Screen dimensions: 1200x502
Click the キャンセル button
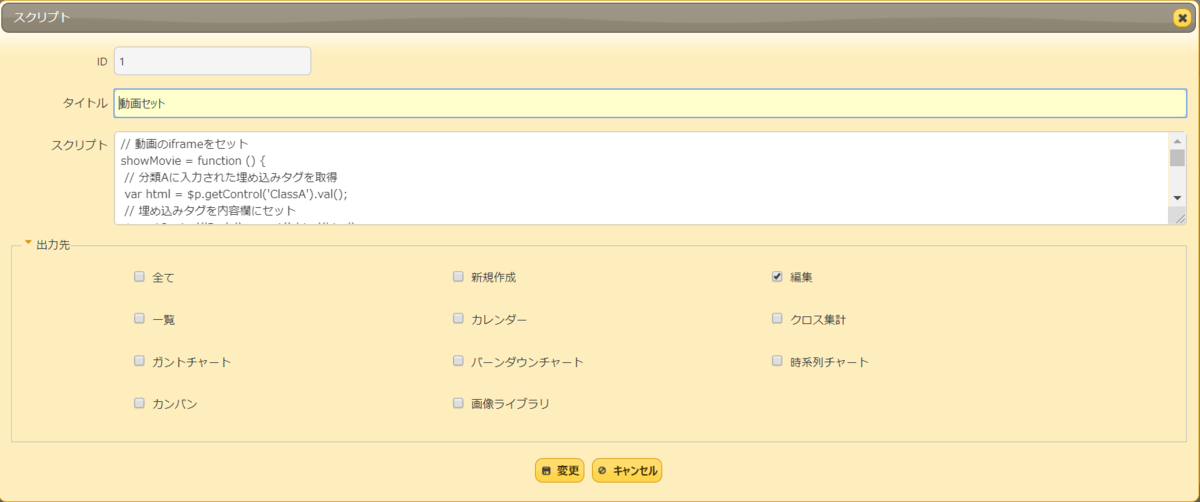[627, 470]
